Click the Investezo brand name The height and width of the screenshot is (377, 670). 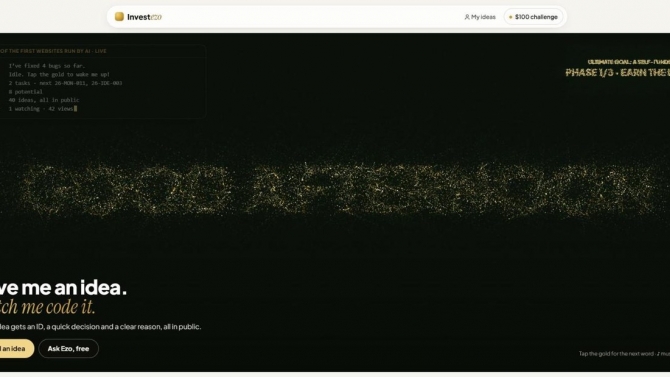point(144,17)
